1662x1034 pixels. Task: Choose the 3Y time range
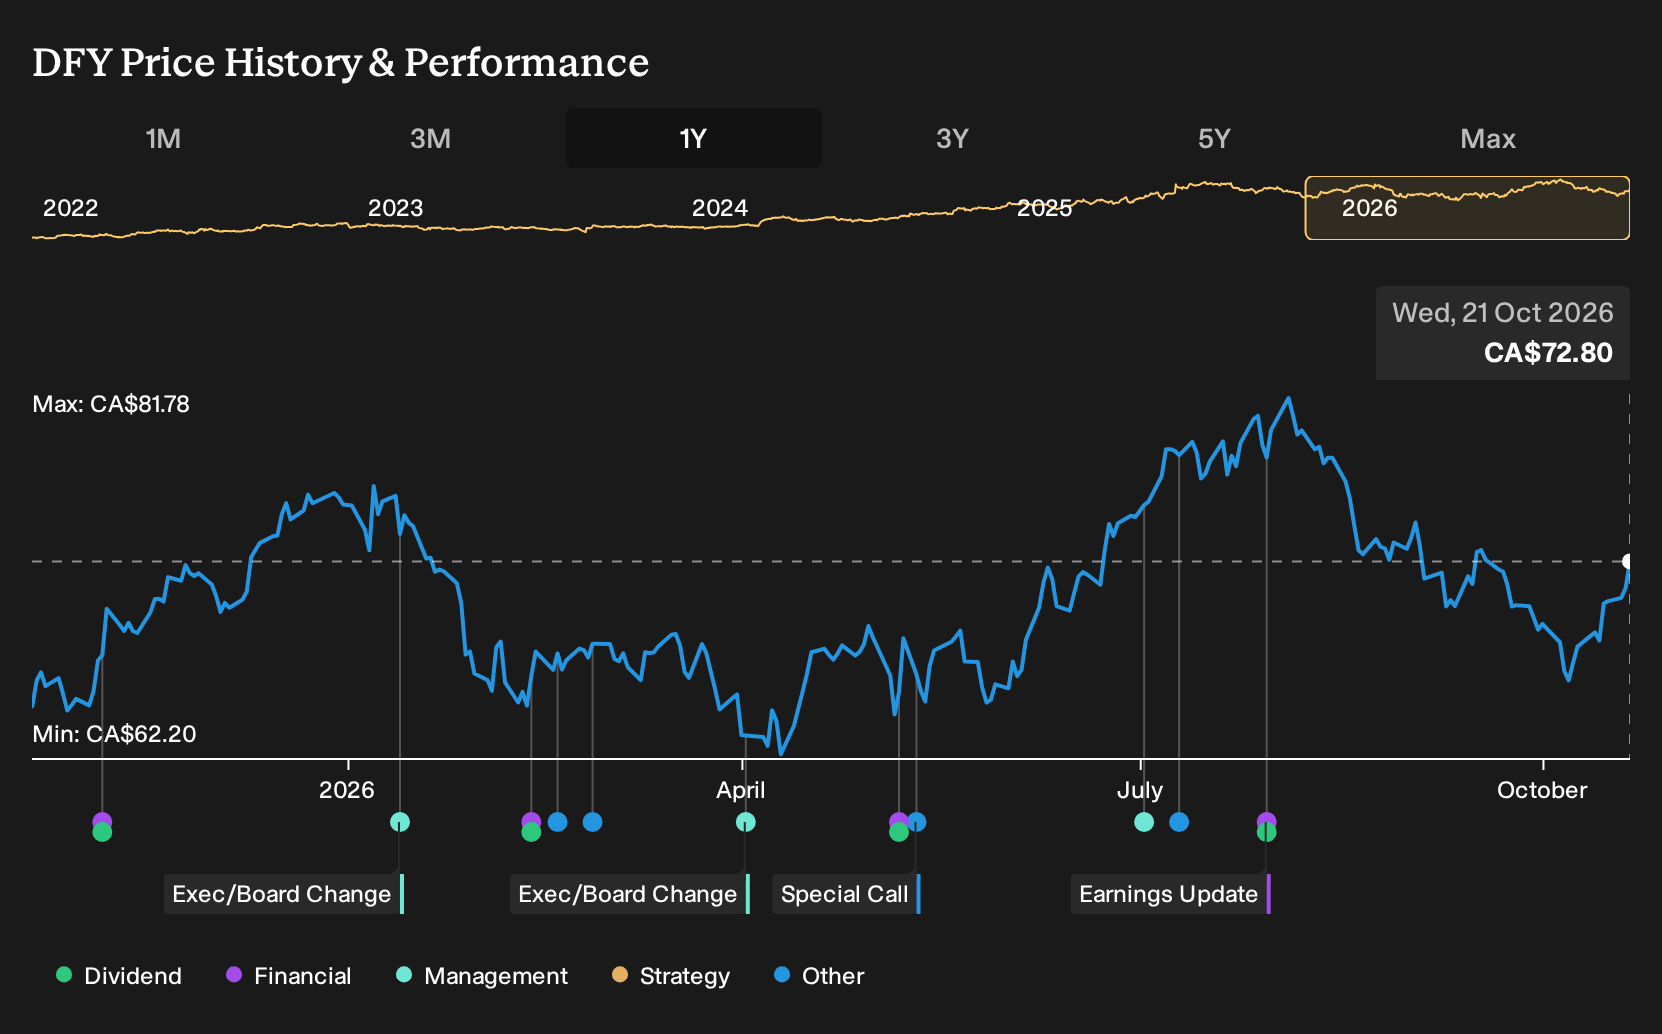pos(952,138)
